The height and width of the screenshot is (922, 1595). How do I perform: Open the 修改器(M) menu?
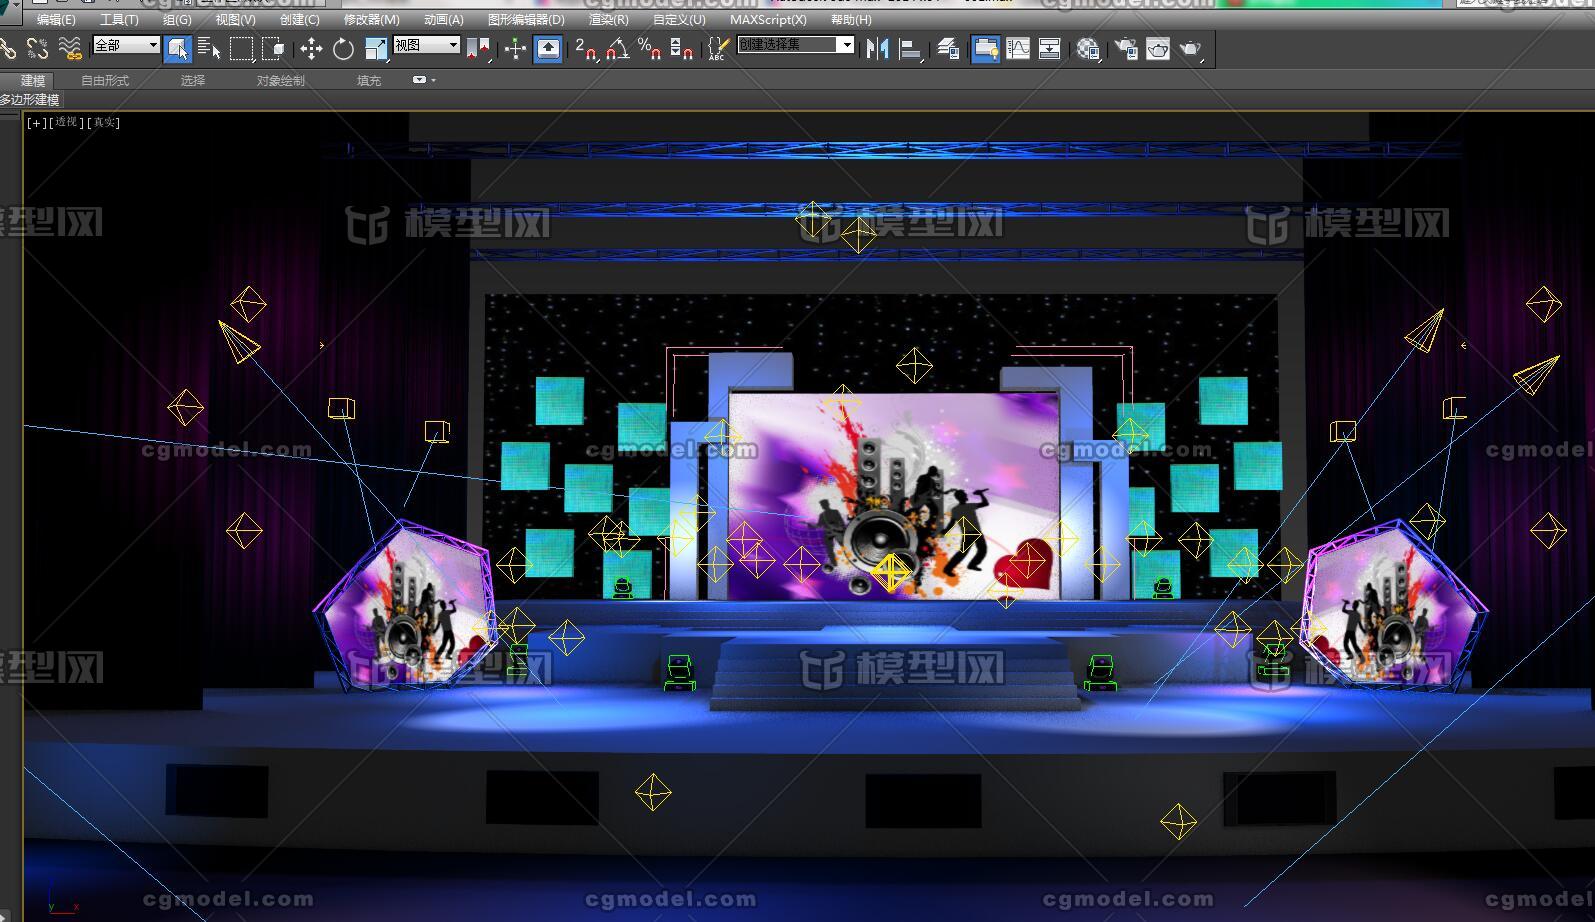(371, 20)
